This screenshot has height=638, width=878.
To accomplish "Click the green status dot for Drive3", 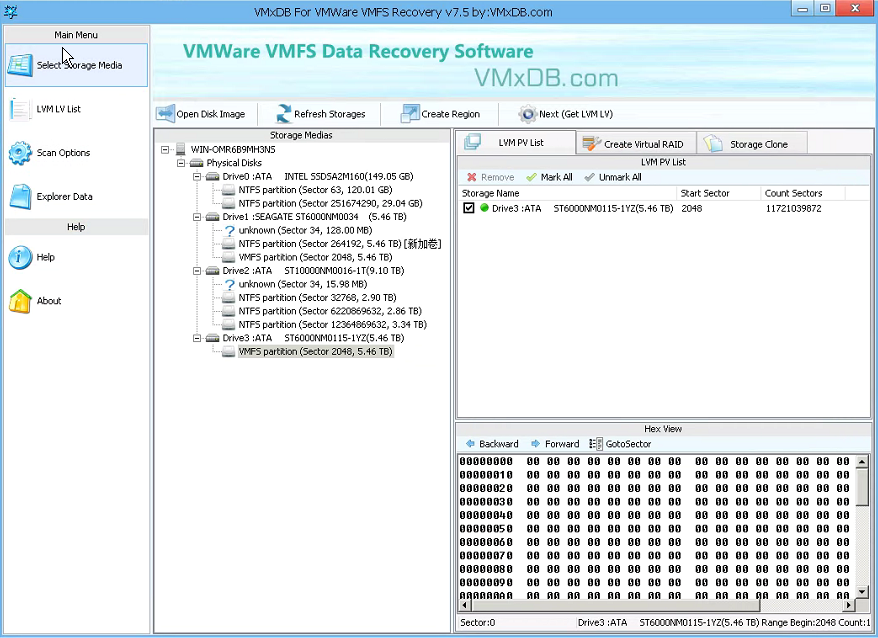I will click(484, 208).
